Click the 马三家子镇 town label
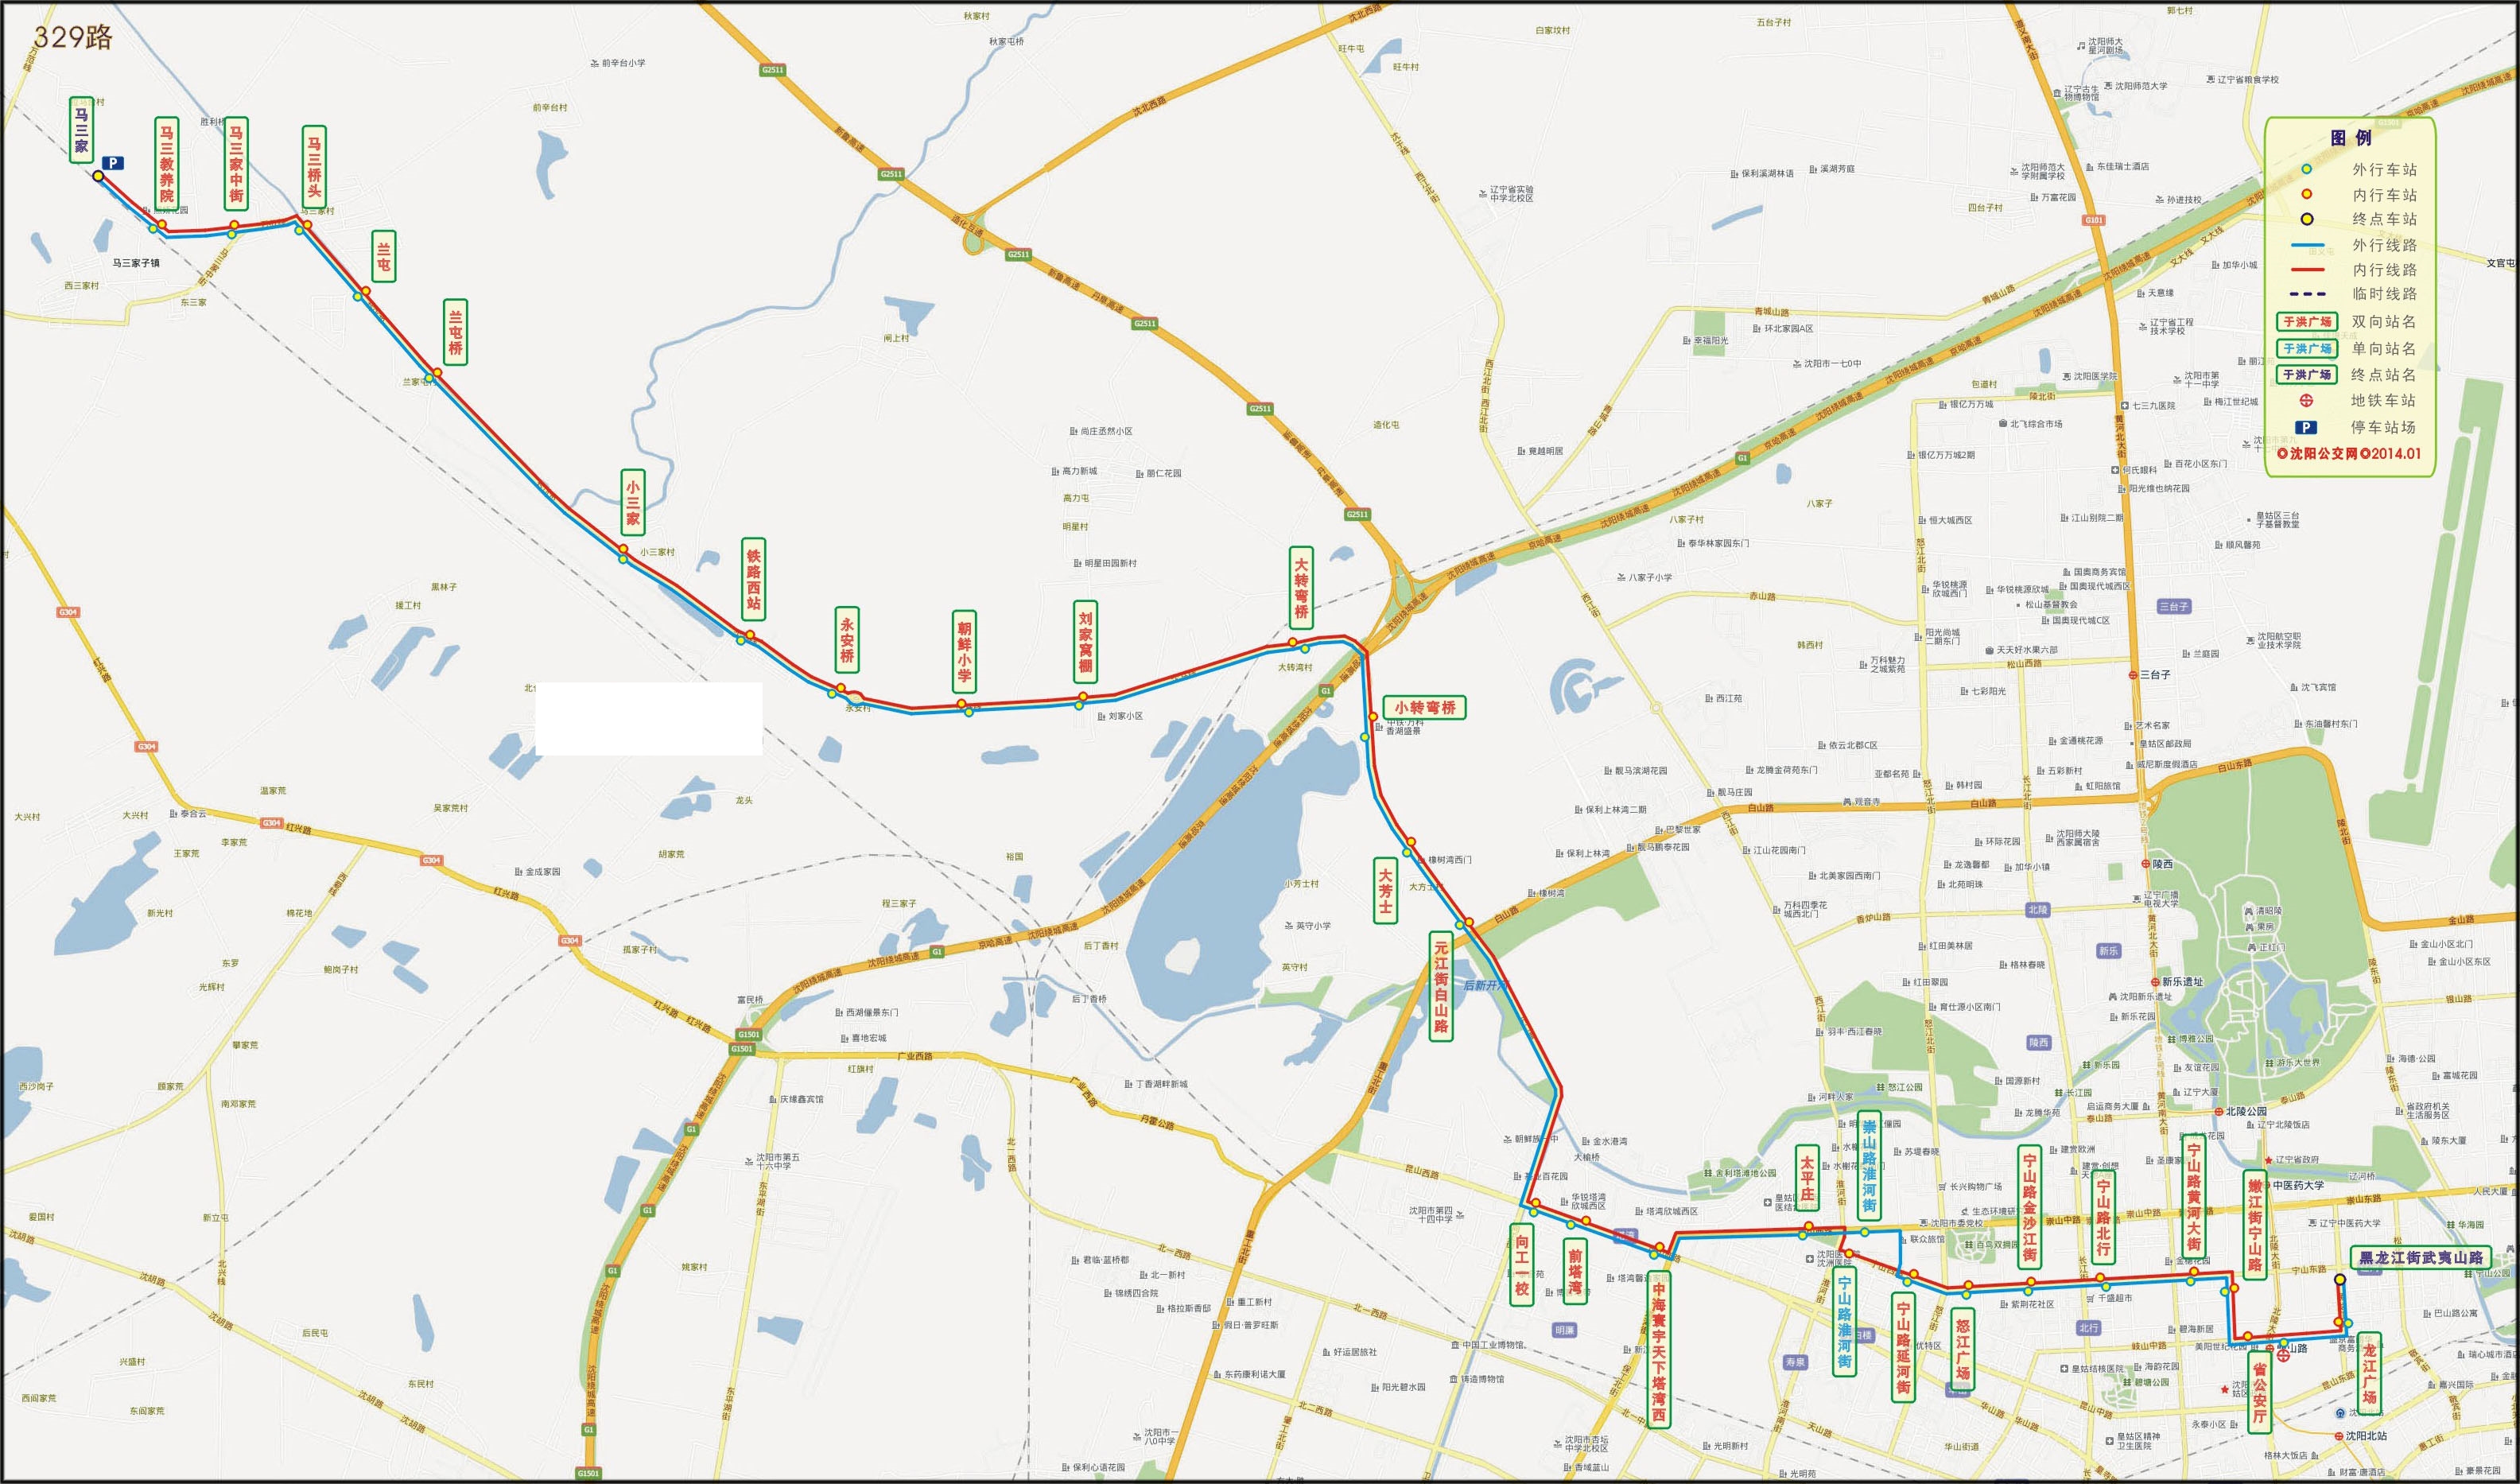The height and width of the screenshot is (1484, 2520). coord(135,263)
